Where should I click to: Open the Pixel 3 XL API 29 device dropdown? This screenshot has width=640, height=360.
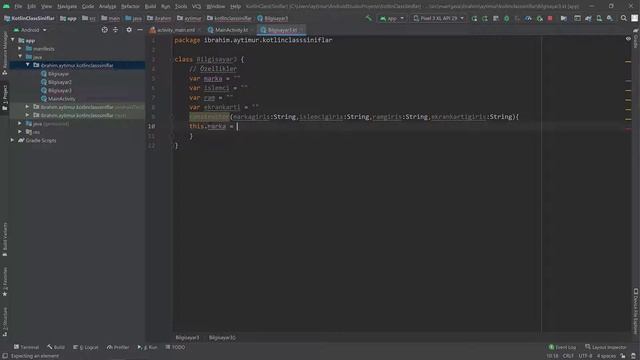pyautogui.click(x=438, y=18)
